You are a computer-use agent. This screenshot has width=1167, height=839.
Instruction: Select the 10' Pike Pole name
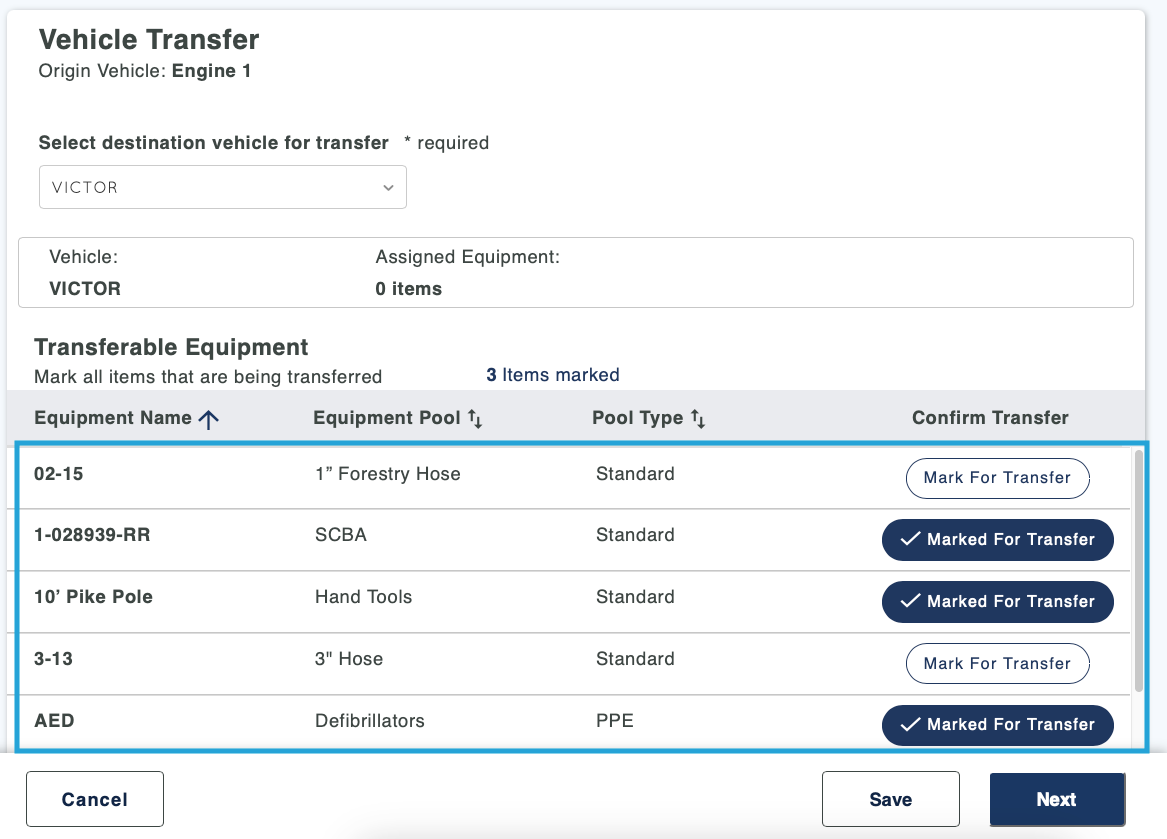point(93,596)
